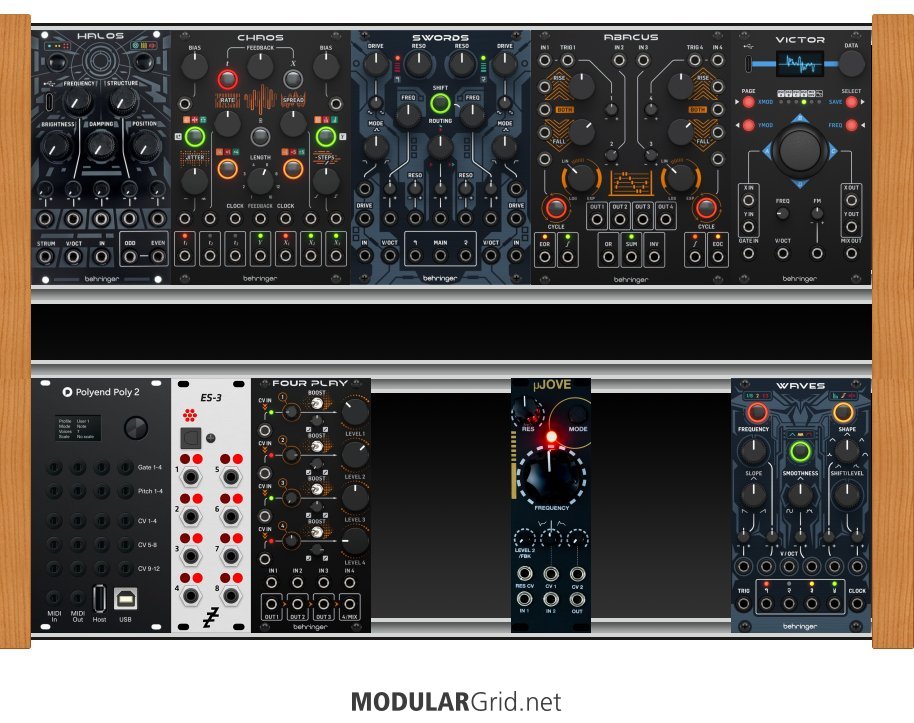Image resolution: width=914 pixels, height=723 pixels.
Task: Click the µJOVE RES knob
Action: [527, 410]
